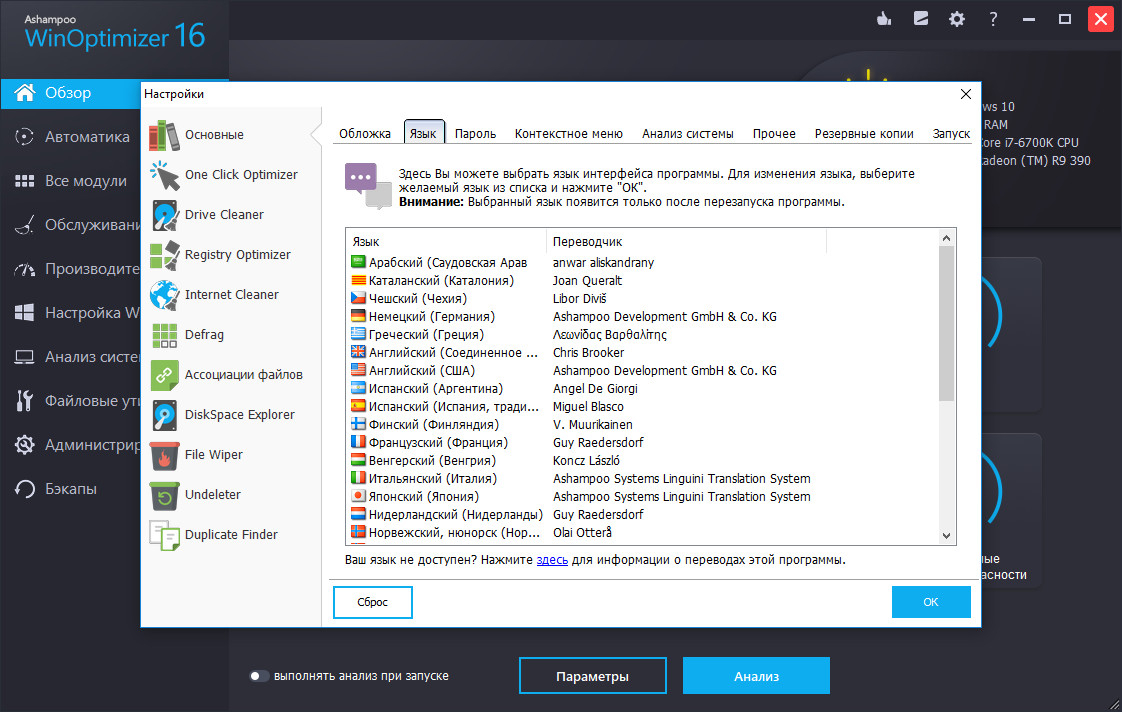
Task: Select the One Click Optimizer icon
Action: 164,175
